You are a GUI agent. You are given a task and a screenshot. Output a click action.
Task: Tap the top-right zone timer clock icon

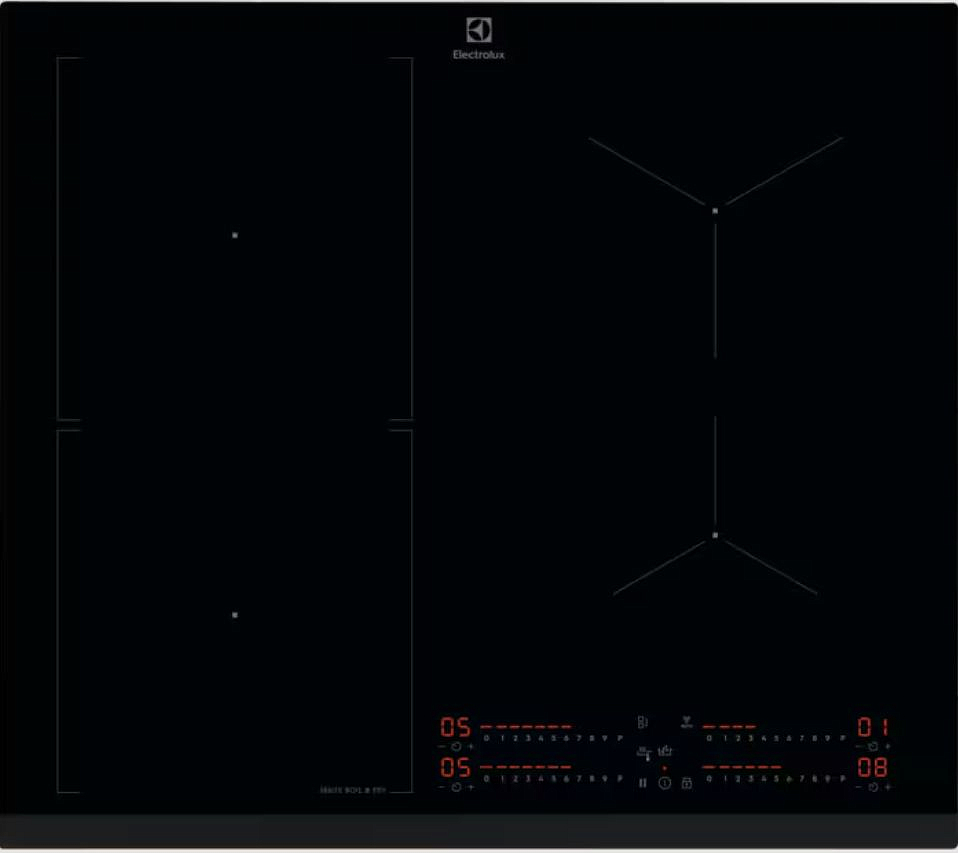pyautogui.click(x=872, y=745)
